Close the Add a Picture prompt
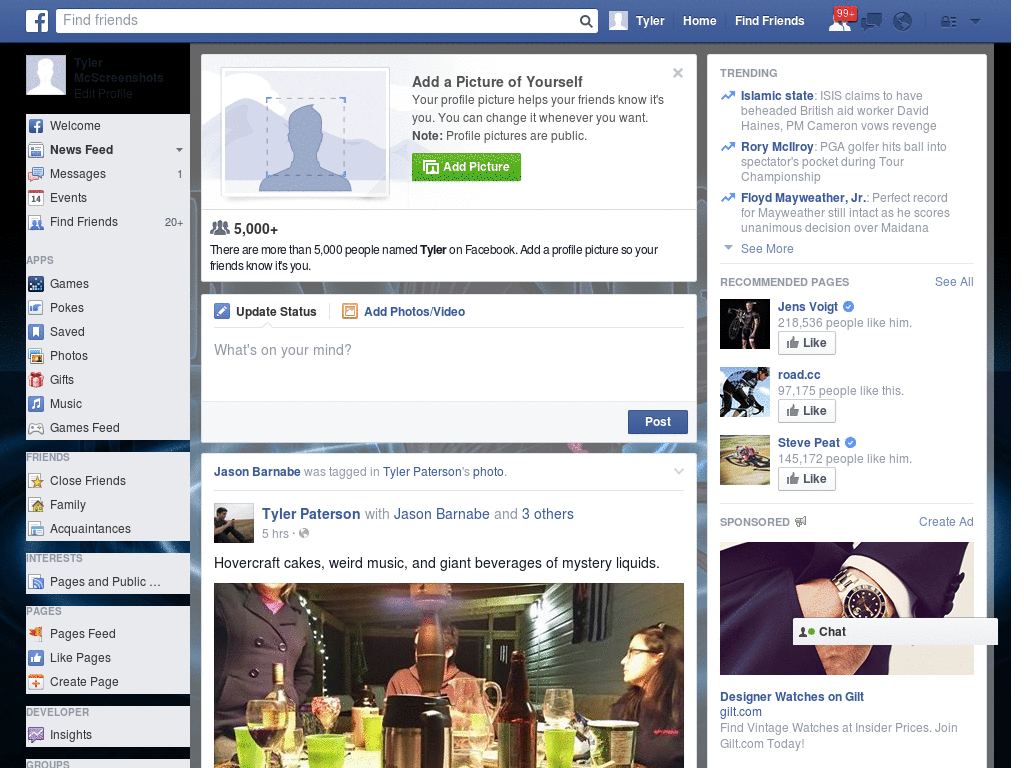The height and width of the screenshot is (768, 1024). [678, 73]
